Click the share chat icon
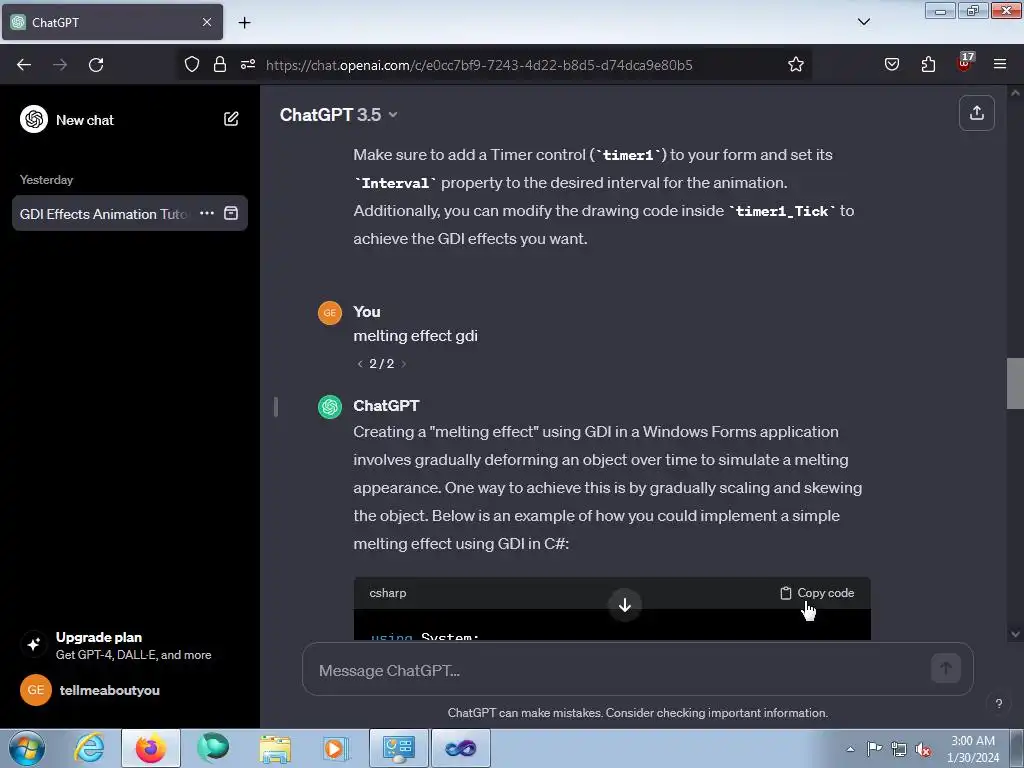 tap(976, 113)
